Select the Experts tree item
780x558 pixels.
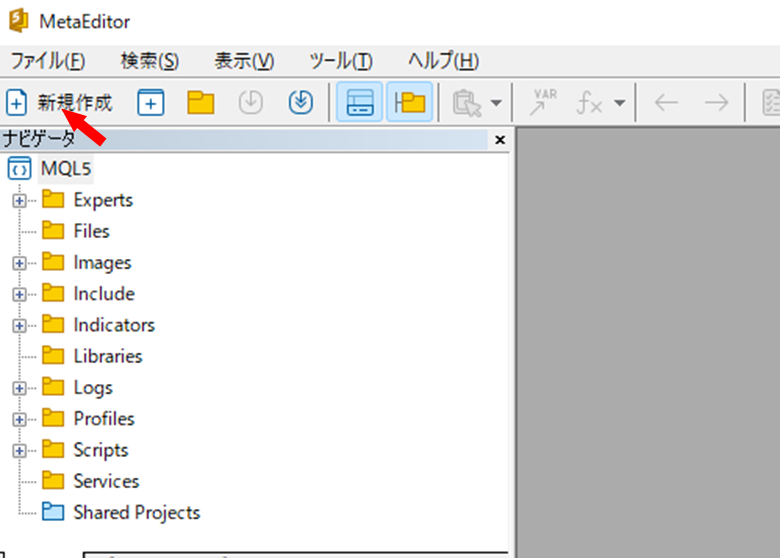pyautogui.click(x=103, y=200)
